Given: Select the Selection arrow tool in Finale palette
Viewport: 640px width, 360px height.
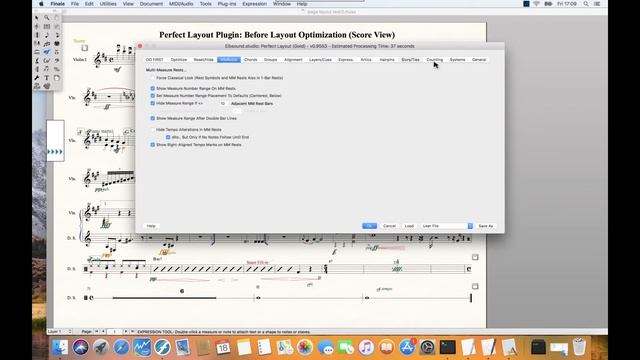Looking at the screenshot, I should tap(37, 18).
